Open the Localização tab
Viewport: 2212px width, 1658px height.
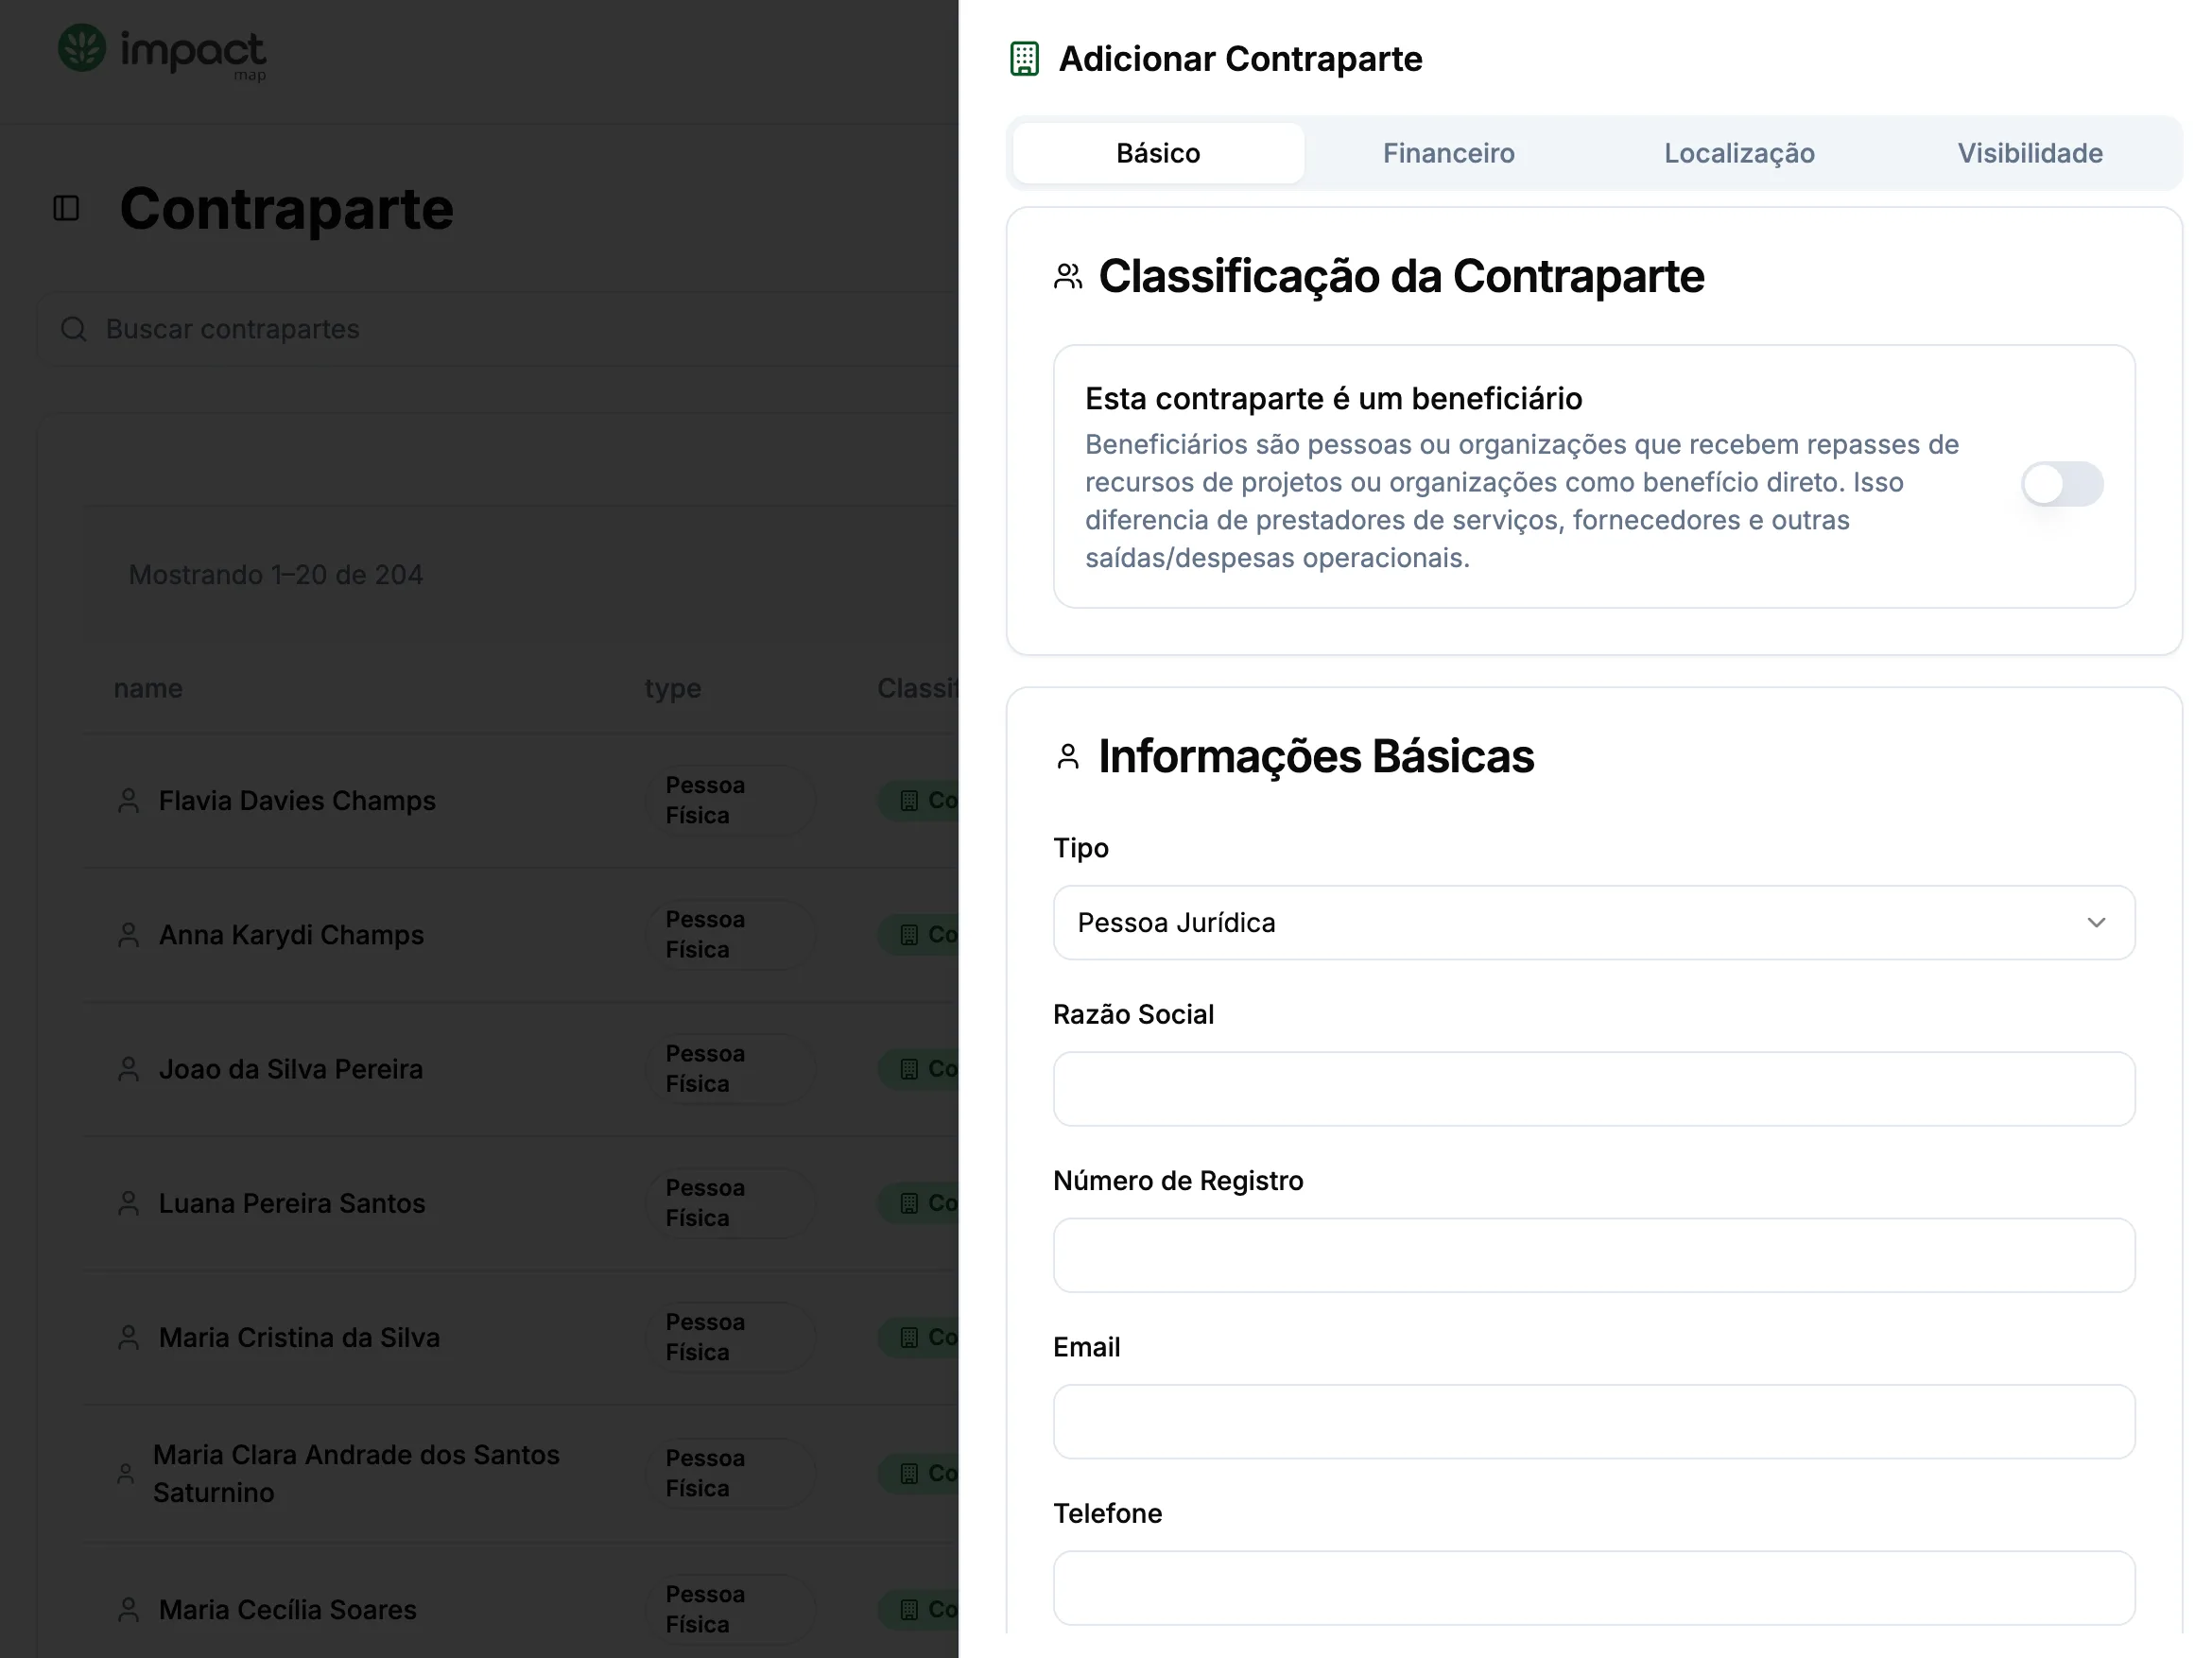coord(1739,153)
